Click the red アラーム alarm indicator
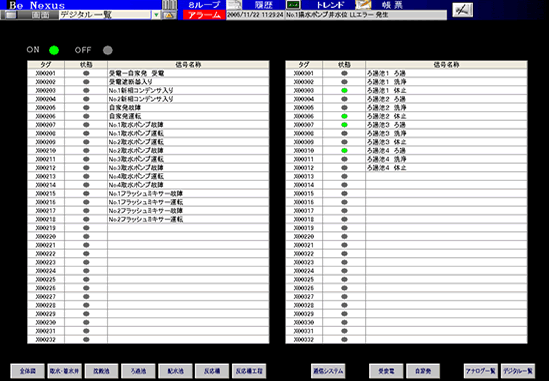 click(204, 15)
